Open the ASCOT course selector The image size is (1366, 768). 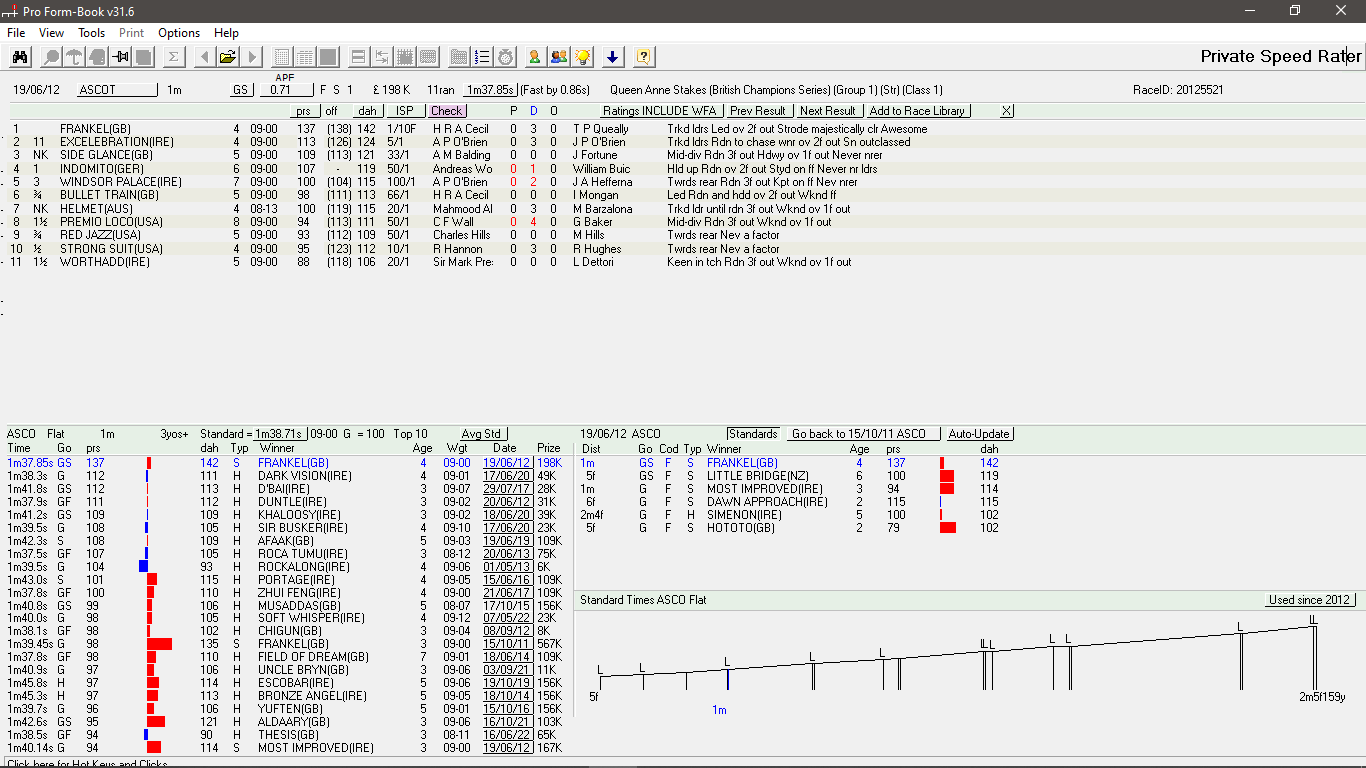pyautogui.click(x=117, y=90)
